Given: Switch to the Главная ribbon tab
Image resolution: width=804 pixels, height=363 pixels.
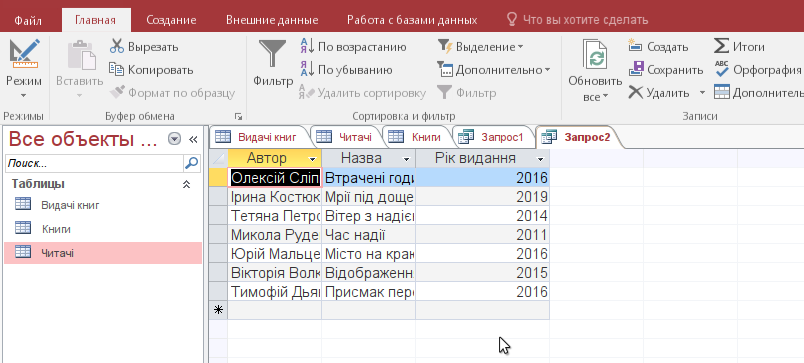Looking at the screenshot, I should [95, 21].
